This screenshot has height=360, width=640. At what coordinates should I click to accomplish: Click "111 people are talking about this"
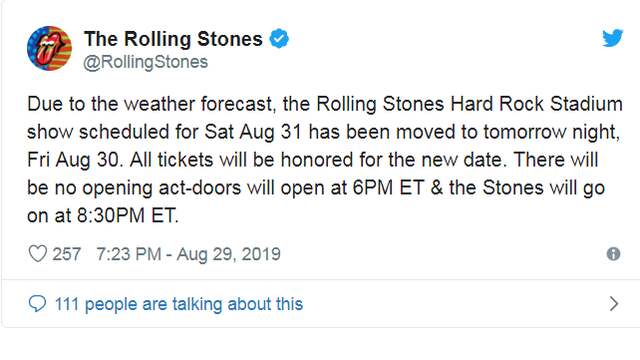pyautogui.click(x=179, y=304)
